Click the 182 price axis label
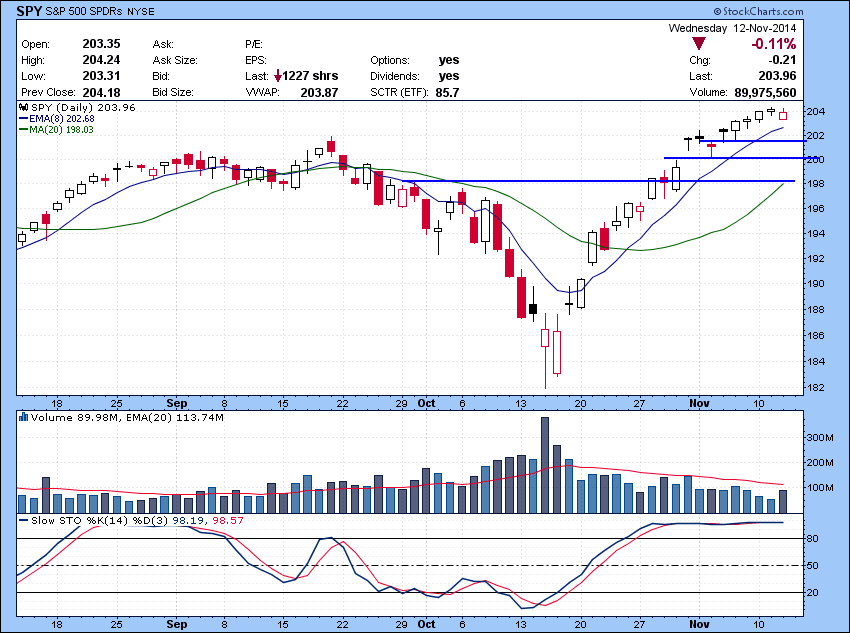 click(x=816, y=387)
